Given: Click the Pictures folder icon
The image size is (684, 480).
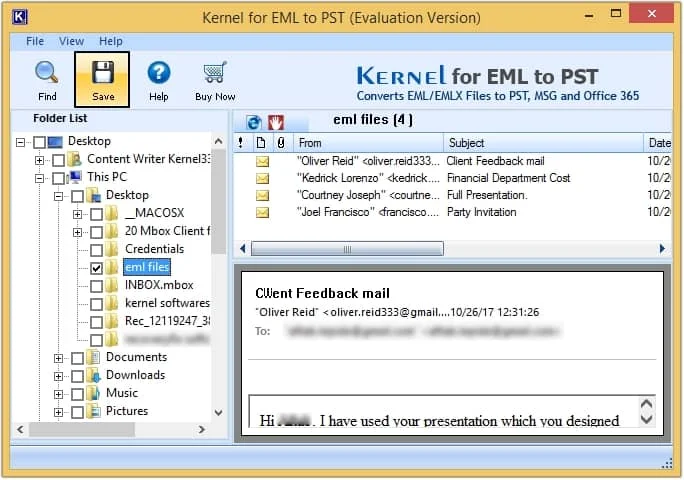Looking at the screenshot, I should click(93, 411).
